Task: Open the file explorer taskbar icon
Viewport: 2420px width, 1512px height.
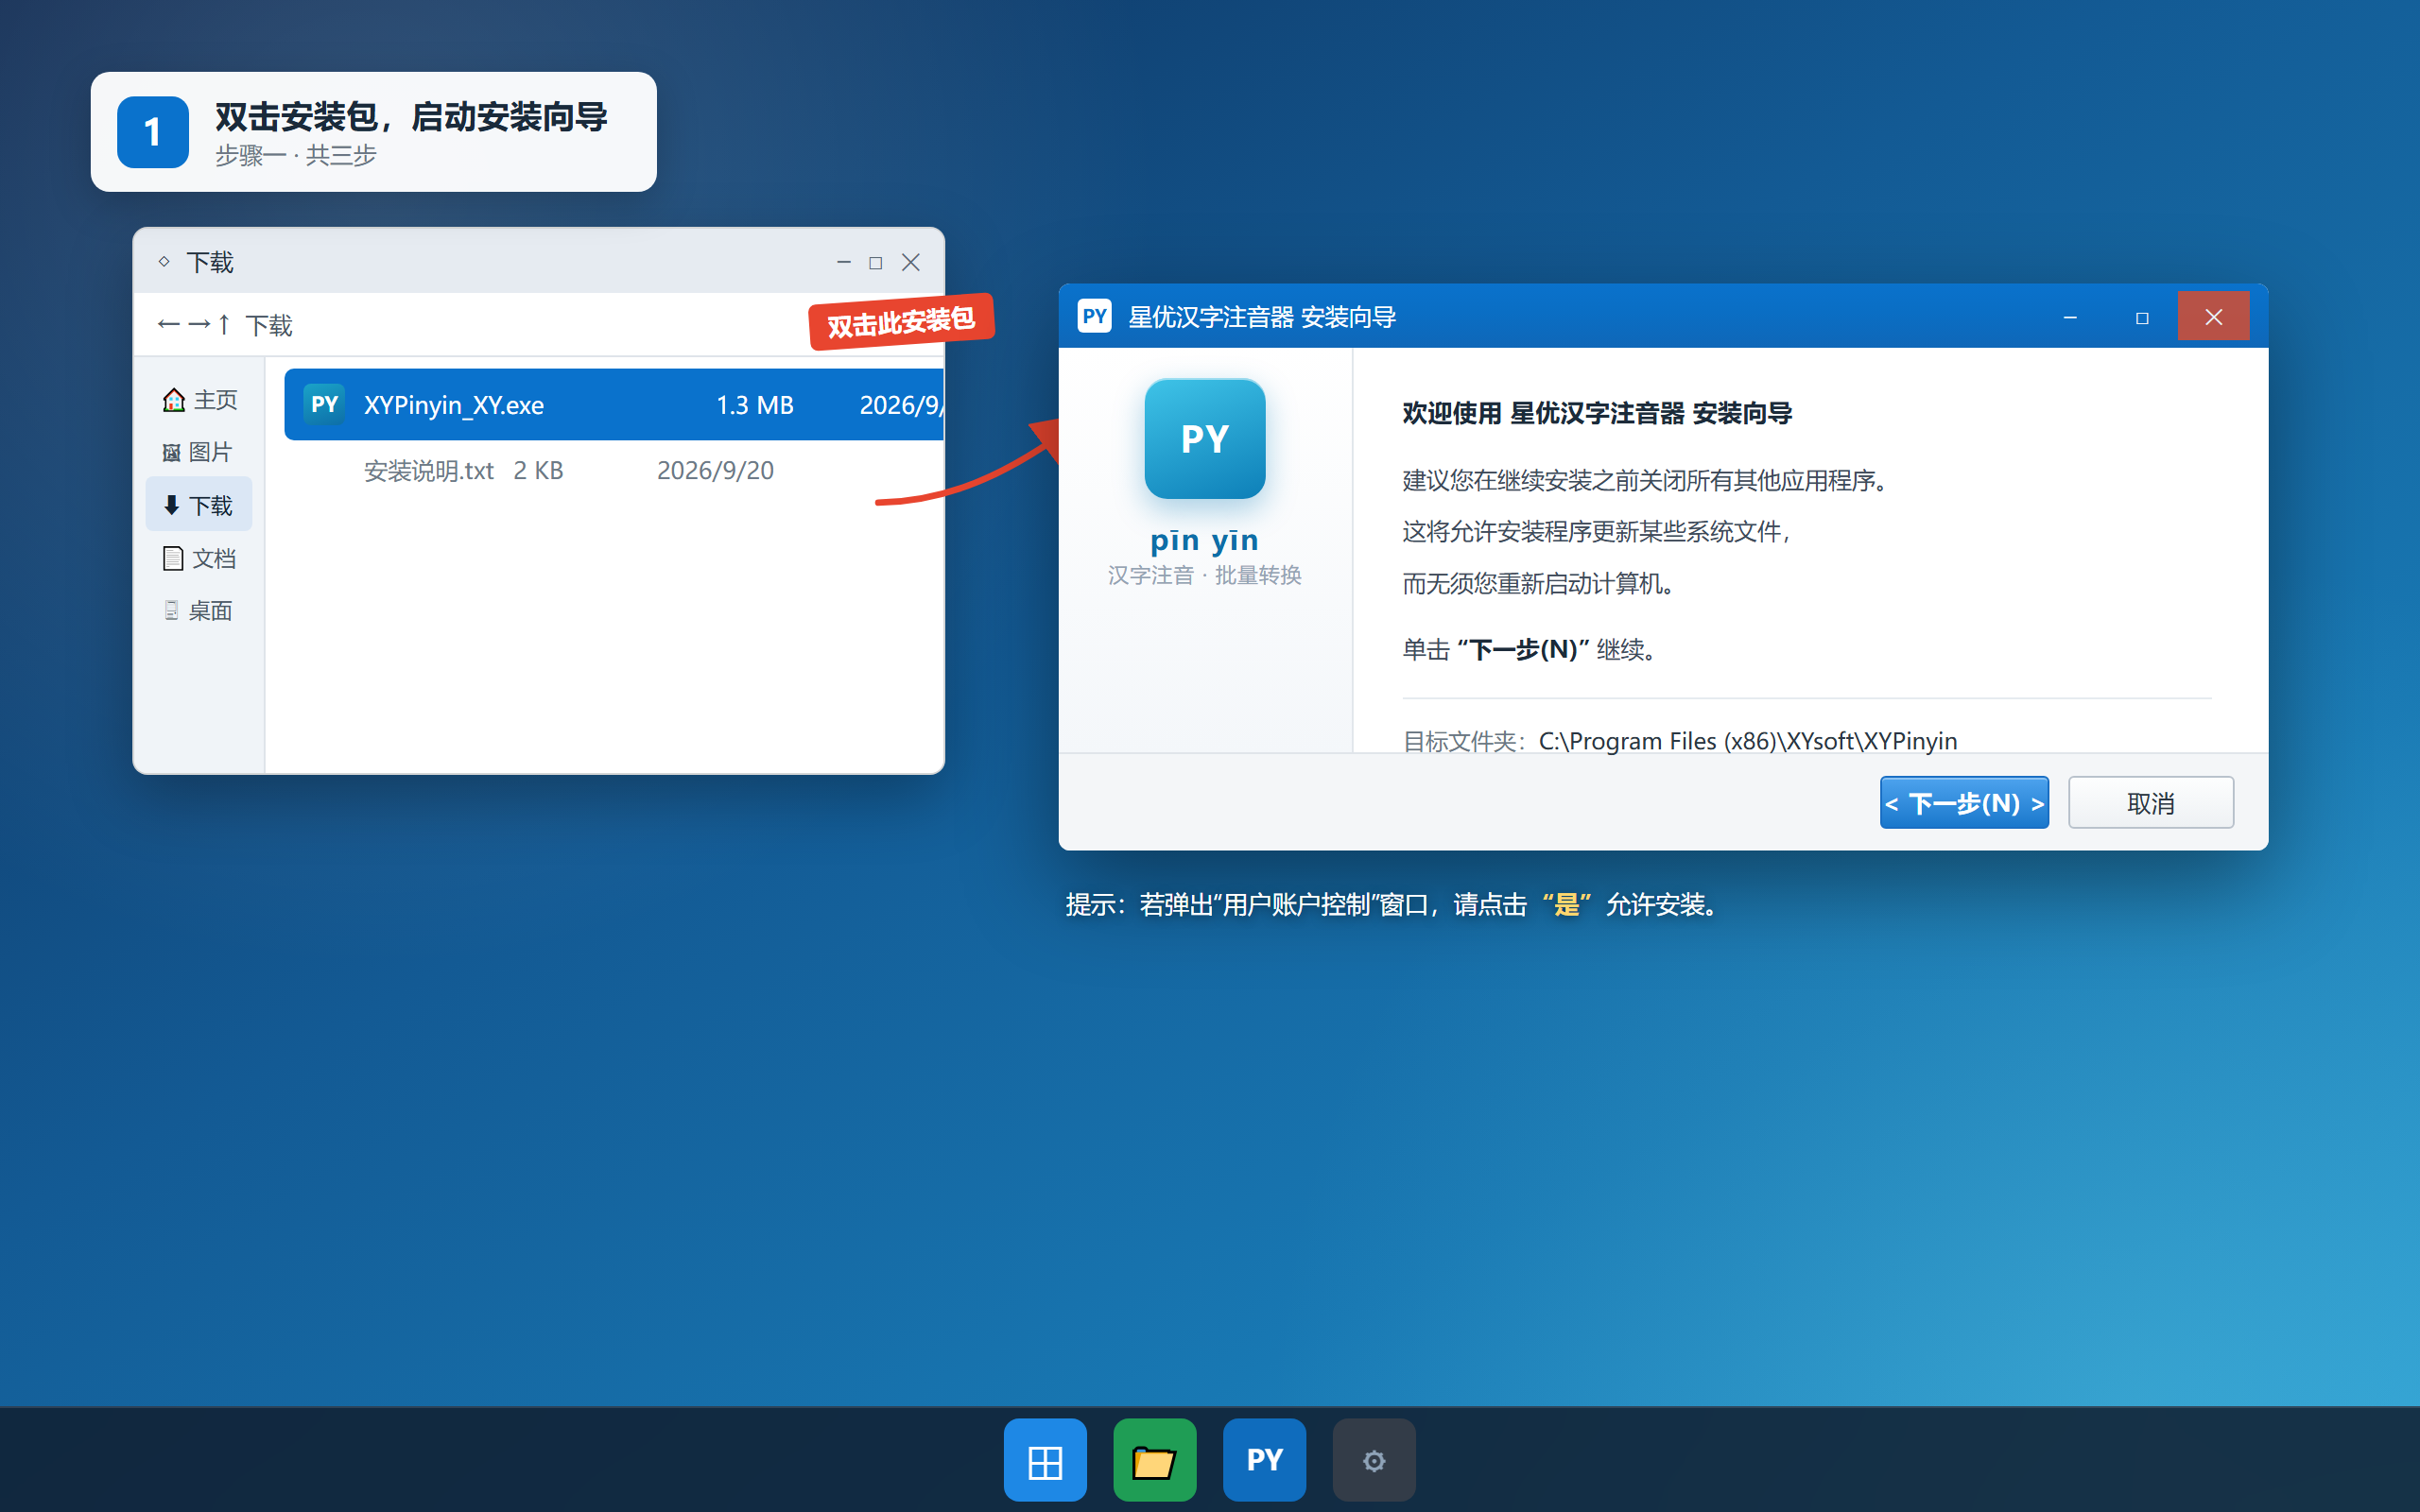Action: (1155, 1460)
